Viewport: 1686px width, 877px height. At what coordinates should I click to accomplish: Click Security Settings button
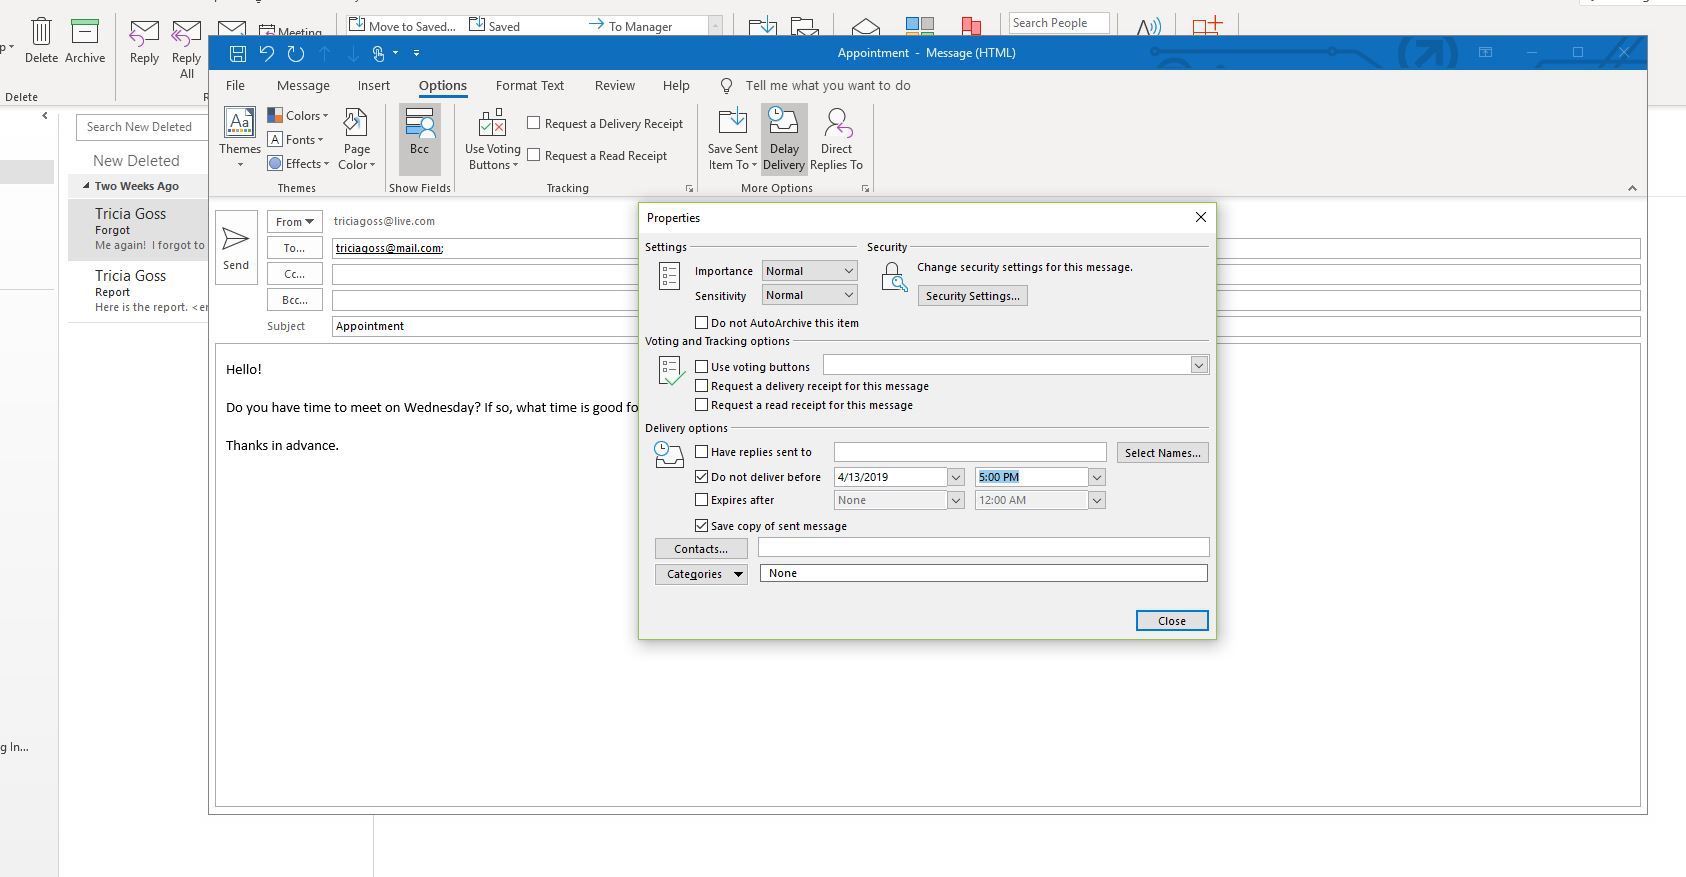973,296
